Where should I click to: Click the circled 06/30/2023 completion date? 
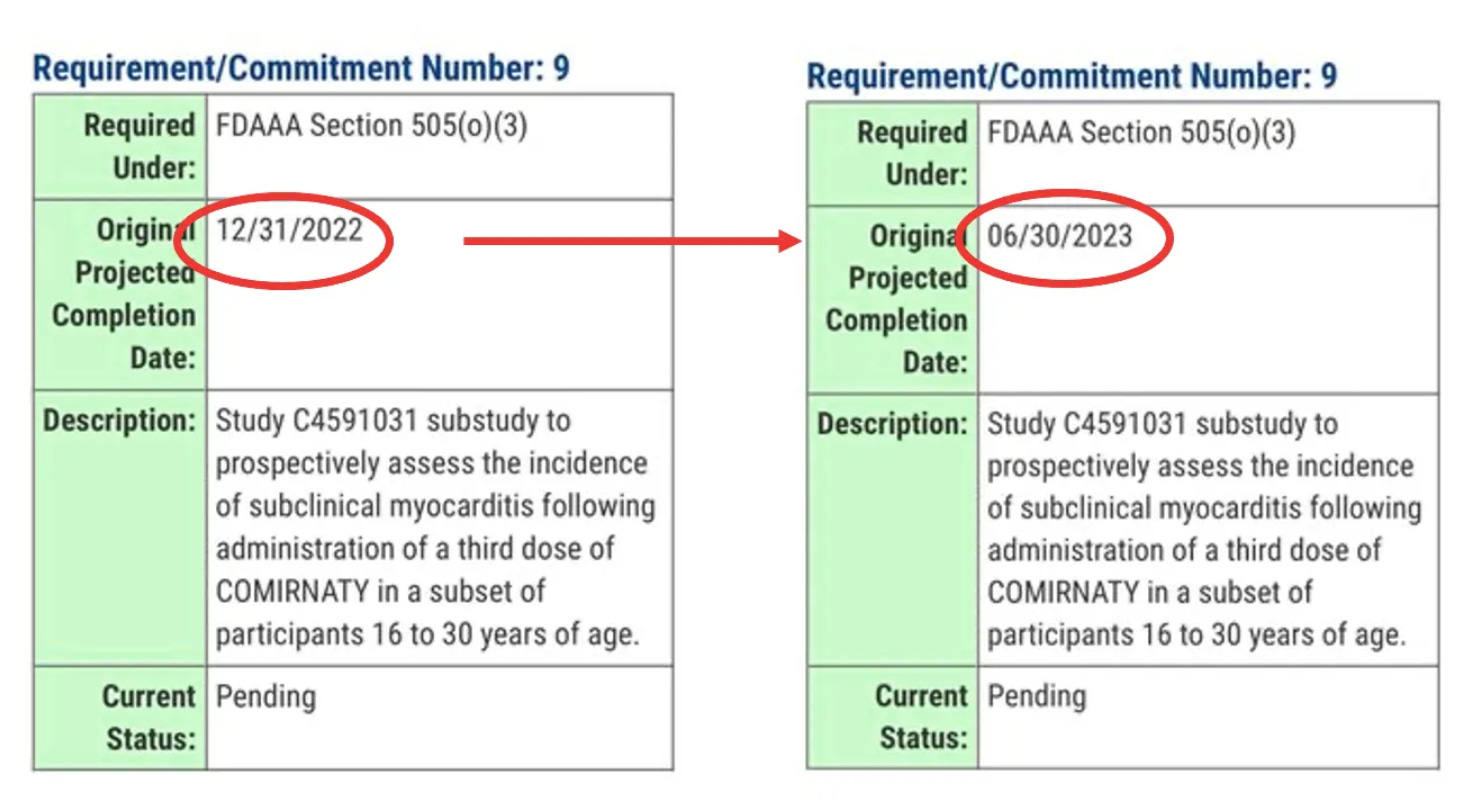1060,236
